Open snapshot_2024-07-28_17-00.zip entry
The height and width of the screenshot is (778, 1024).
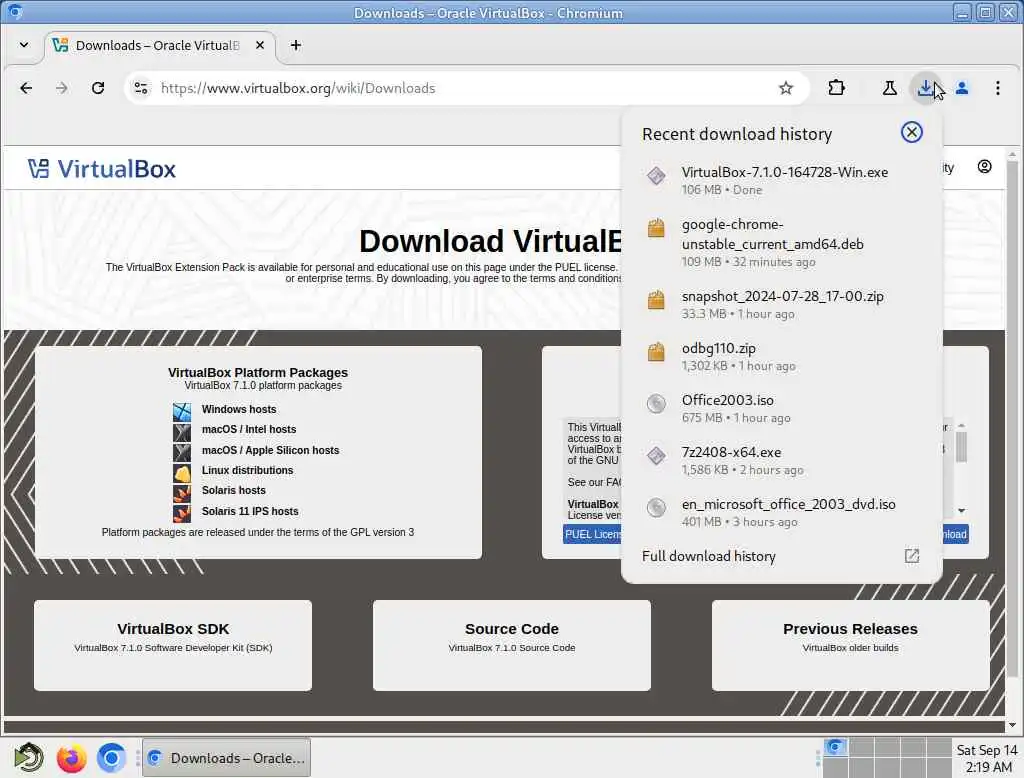tap(782, 304)
